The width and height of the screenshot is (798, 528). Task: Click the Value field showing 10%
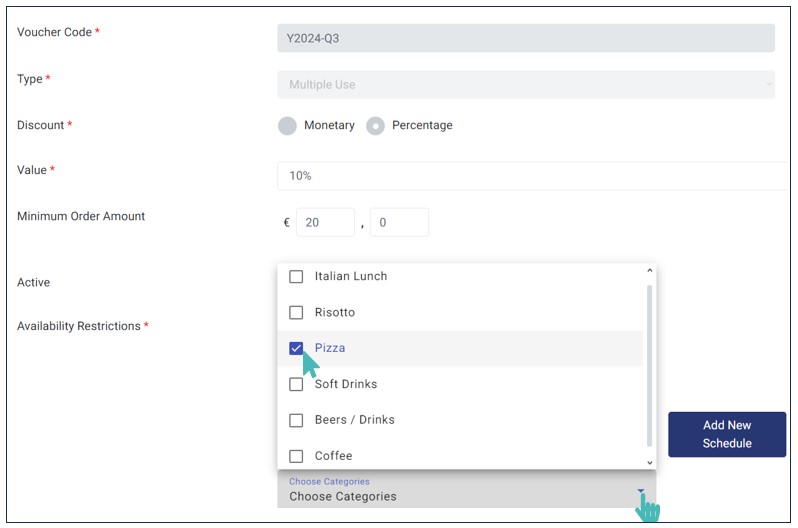tap(532, 176)
